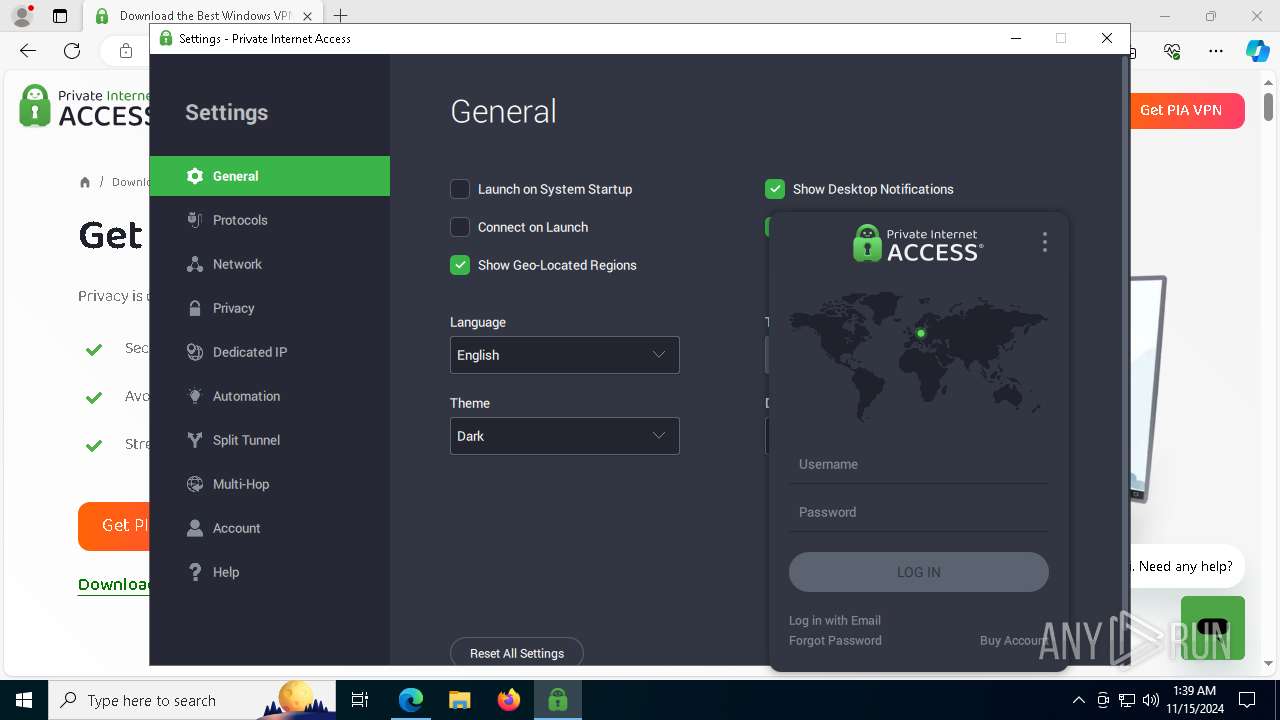
Task: Launch Firefox from the taskbar
Action: (x=509, y=700)
